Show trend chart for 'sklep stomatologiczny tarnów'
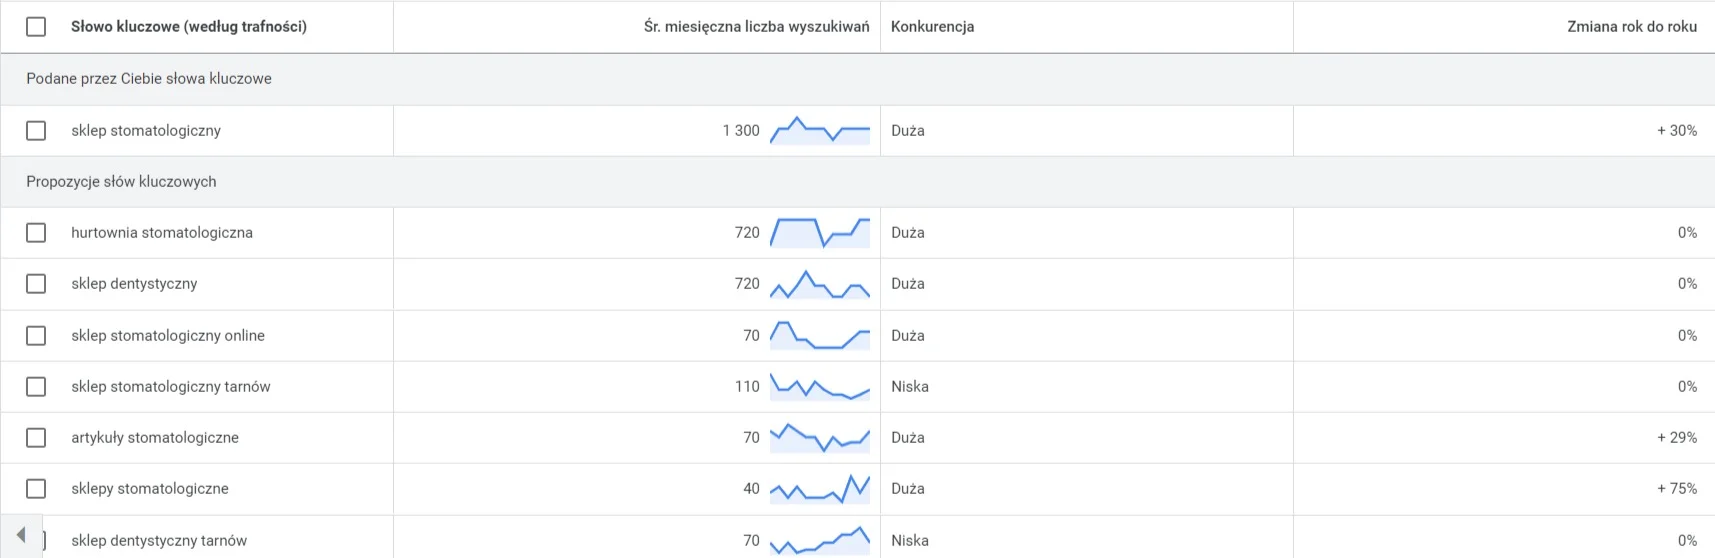 point(820,387)
